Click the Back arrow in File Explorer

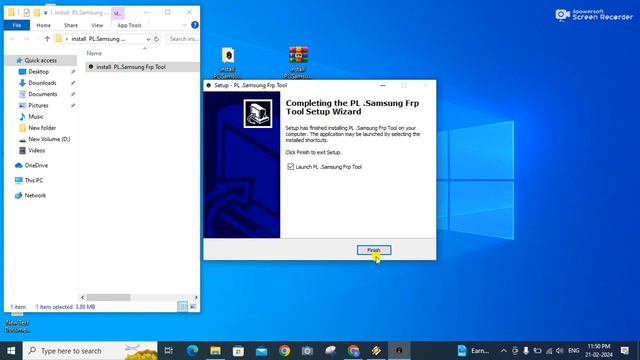(x=13, y=39)
